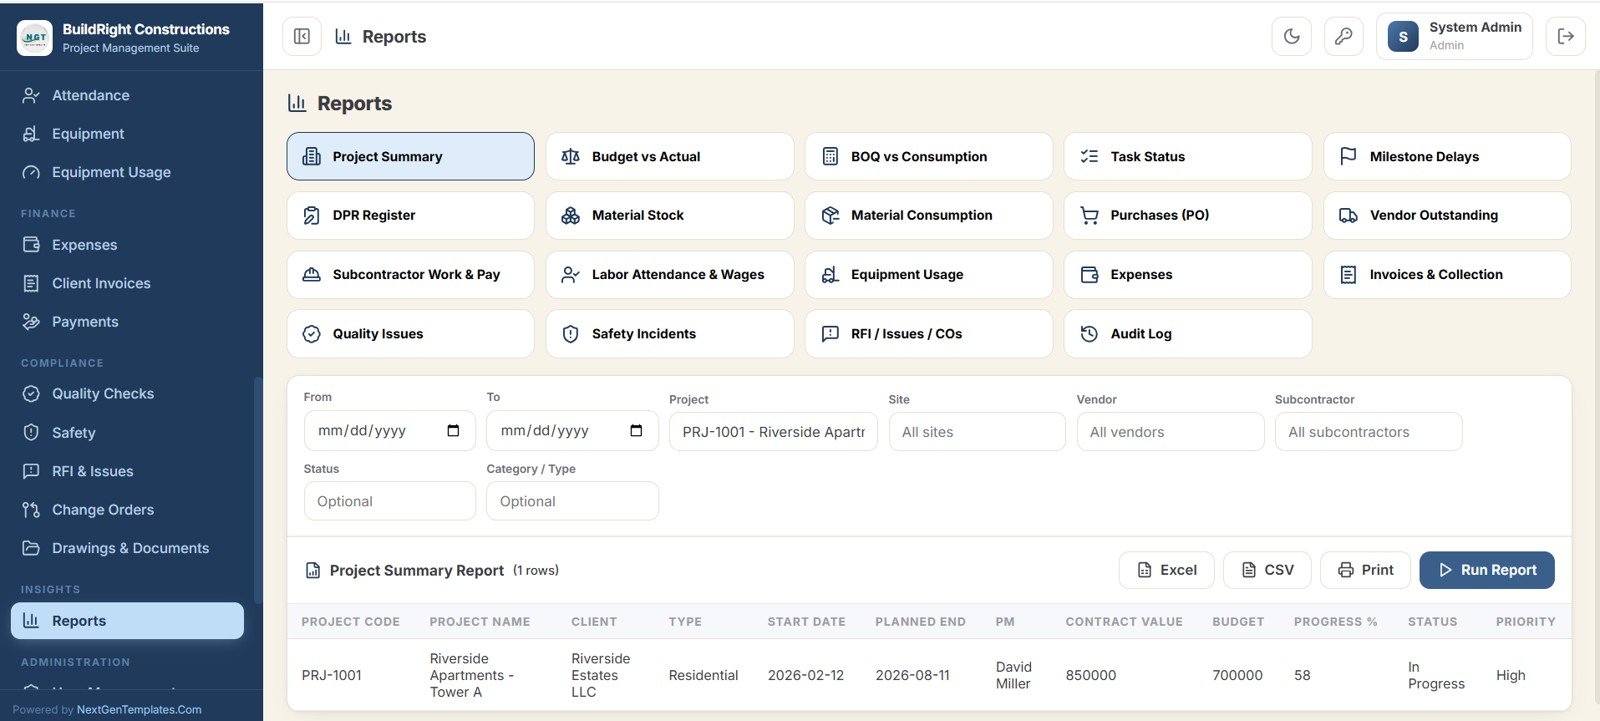Viewport: 1600px width, 721px height.
Task: Click the RFI & Issues sidebar icon
Action: coord(31,471)
